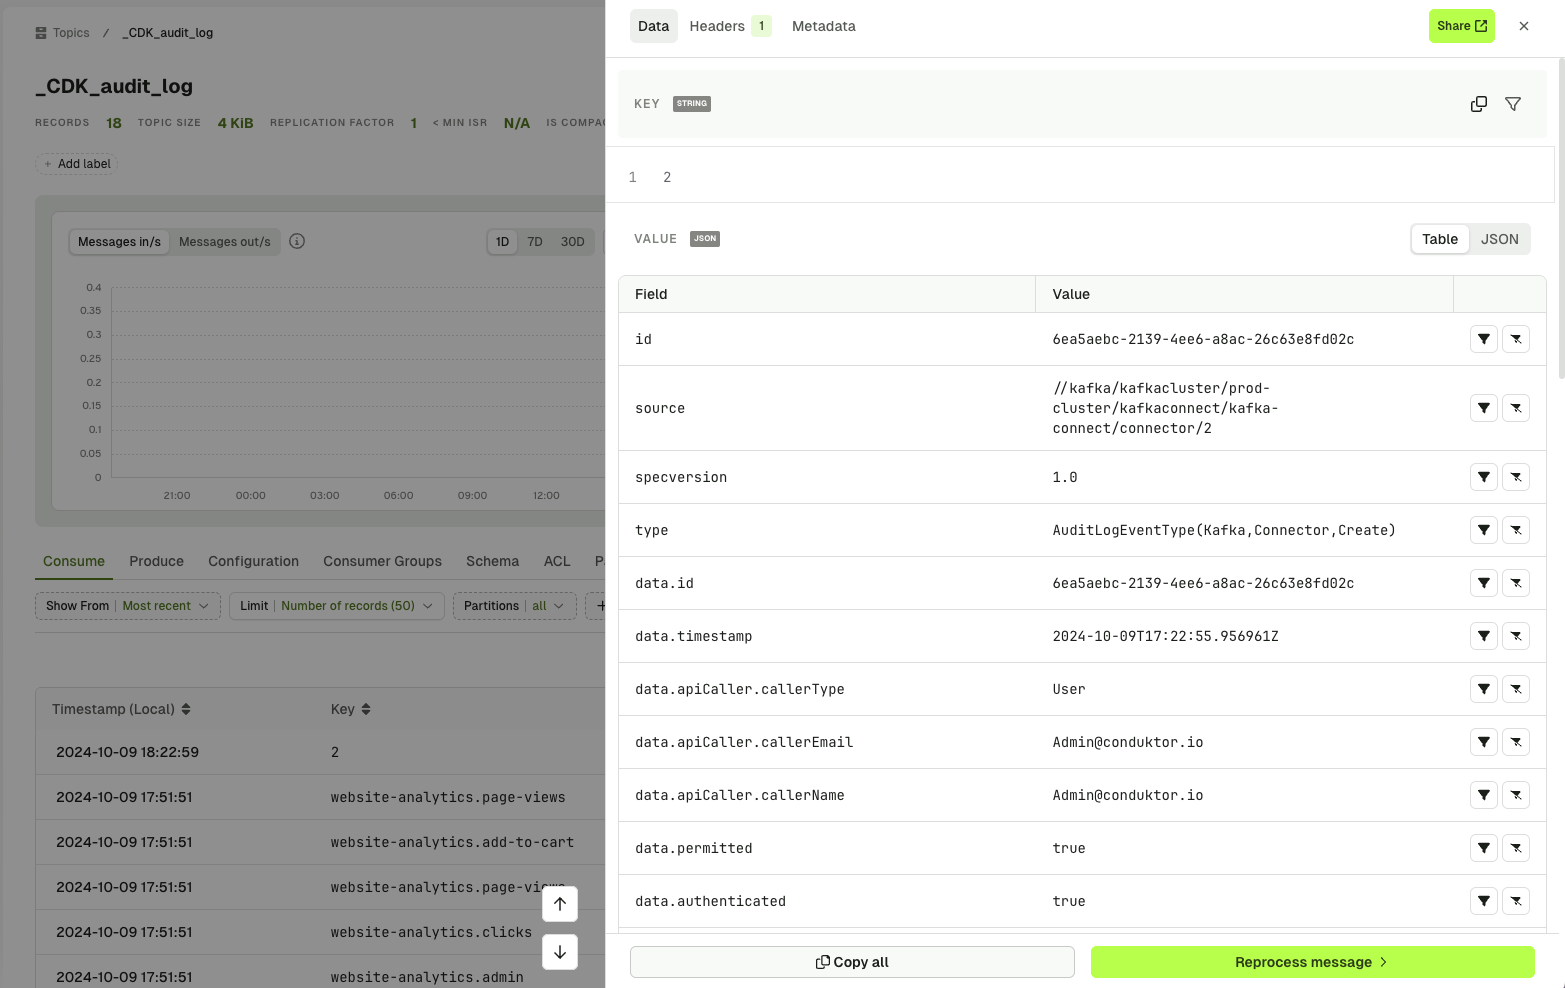This screenshot has width=1565, height=988.
Task: Switch to the Consume tab
Action: [x=74, y=561]
